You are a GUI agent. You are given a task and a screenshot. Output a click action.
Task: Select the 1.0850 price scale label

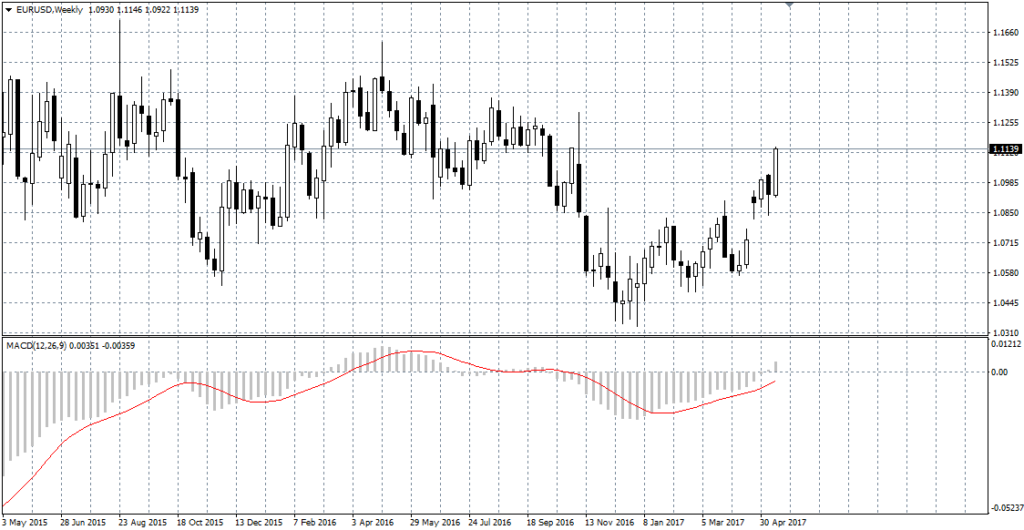[x=1003, y=212]
